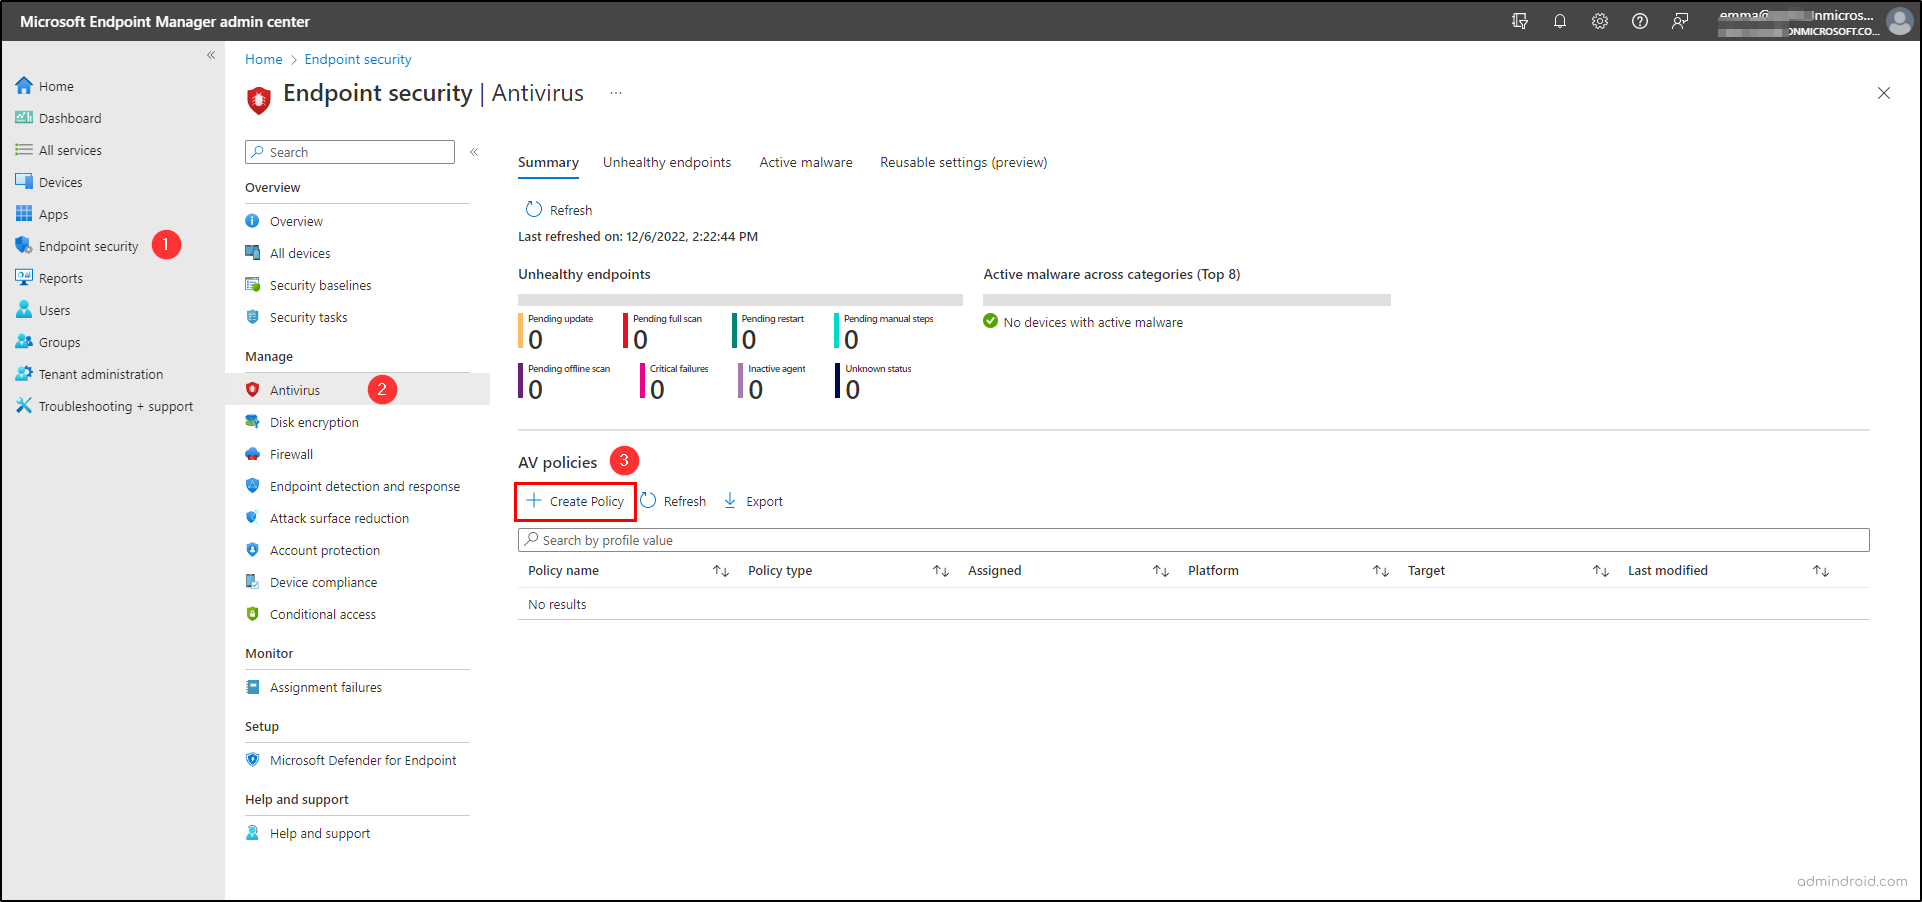
Task: Open Firewall policy settings
Action: coord(292,453)
